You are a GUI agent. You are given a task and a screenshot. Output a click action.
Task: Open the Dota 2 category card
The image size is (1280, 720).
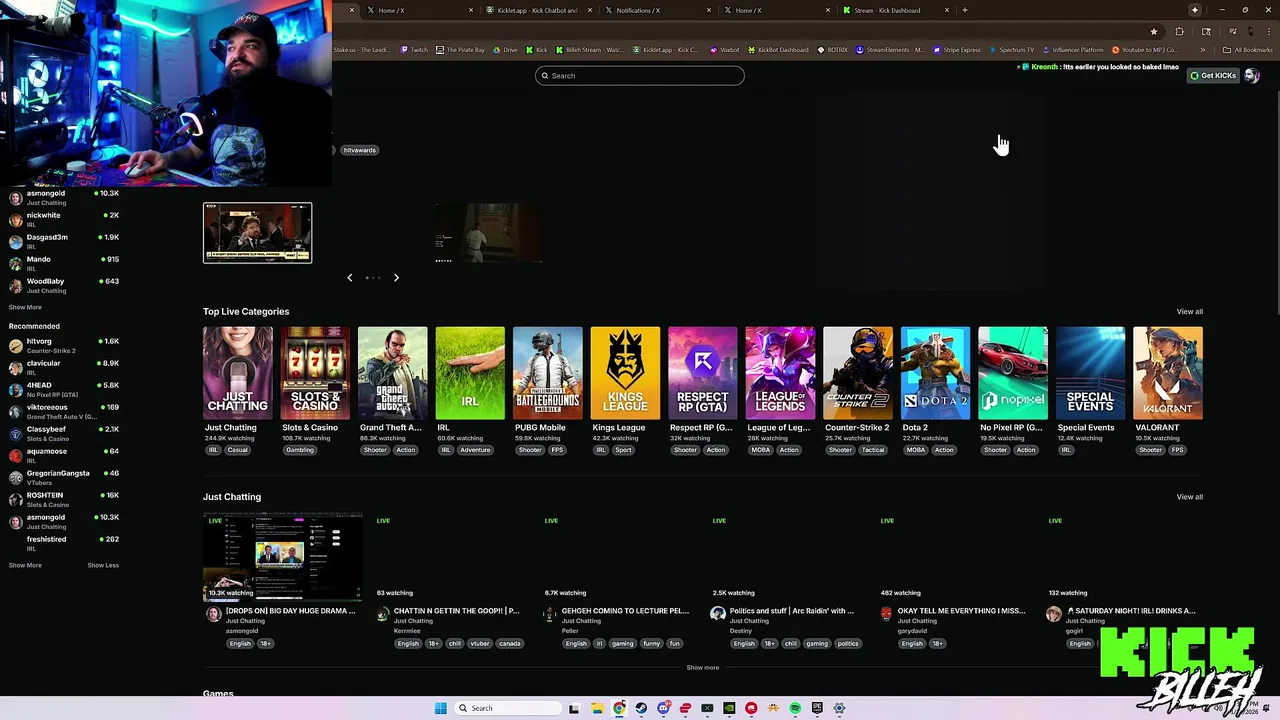(x=935, y=373)
